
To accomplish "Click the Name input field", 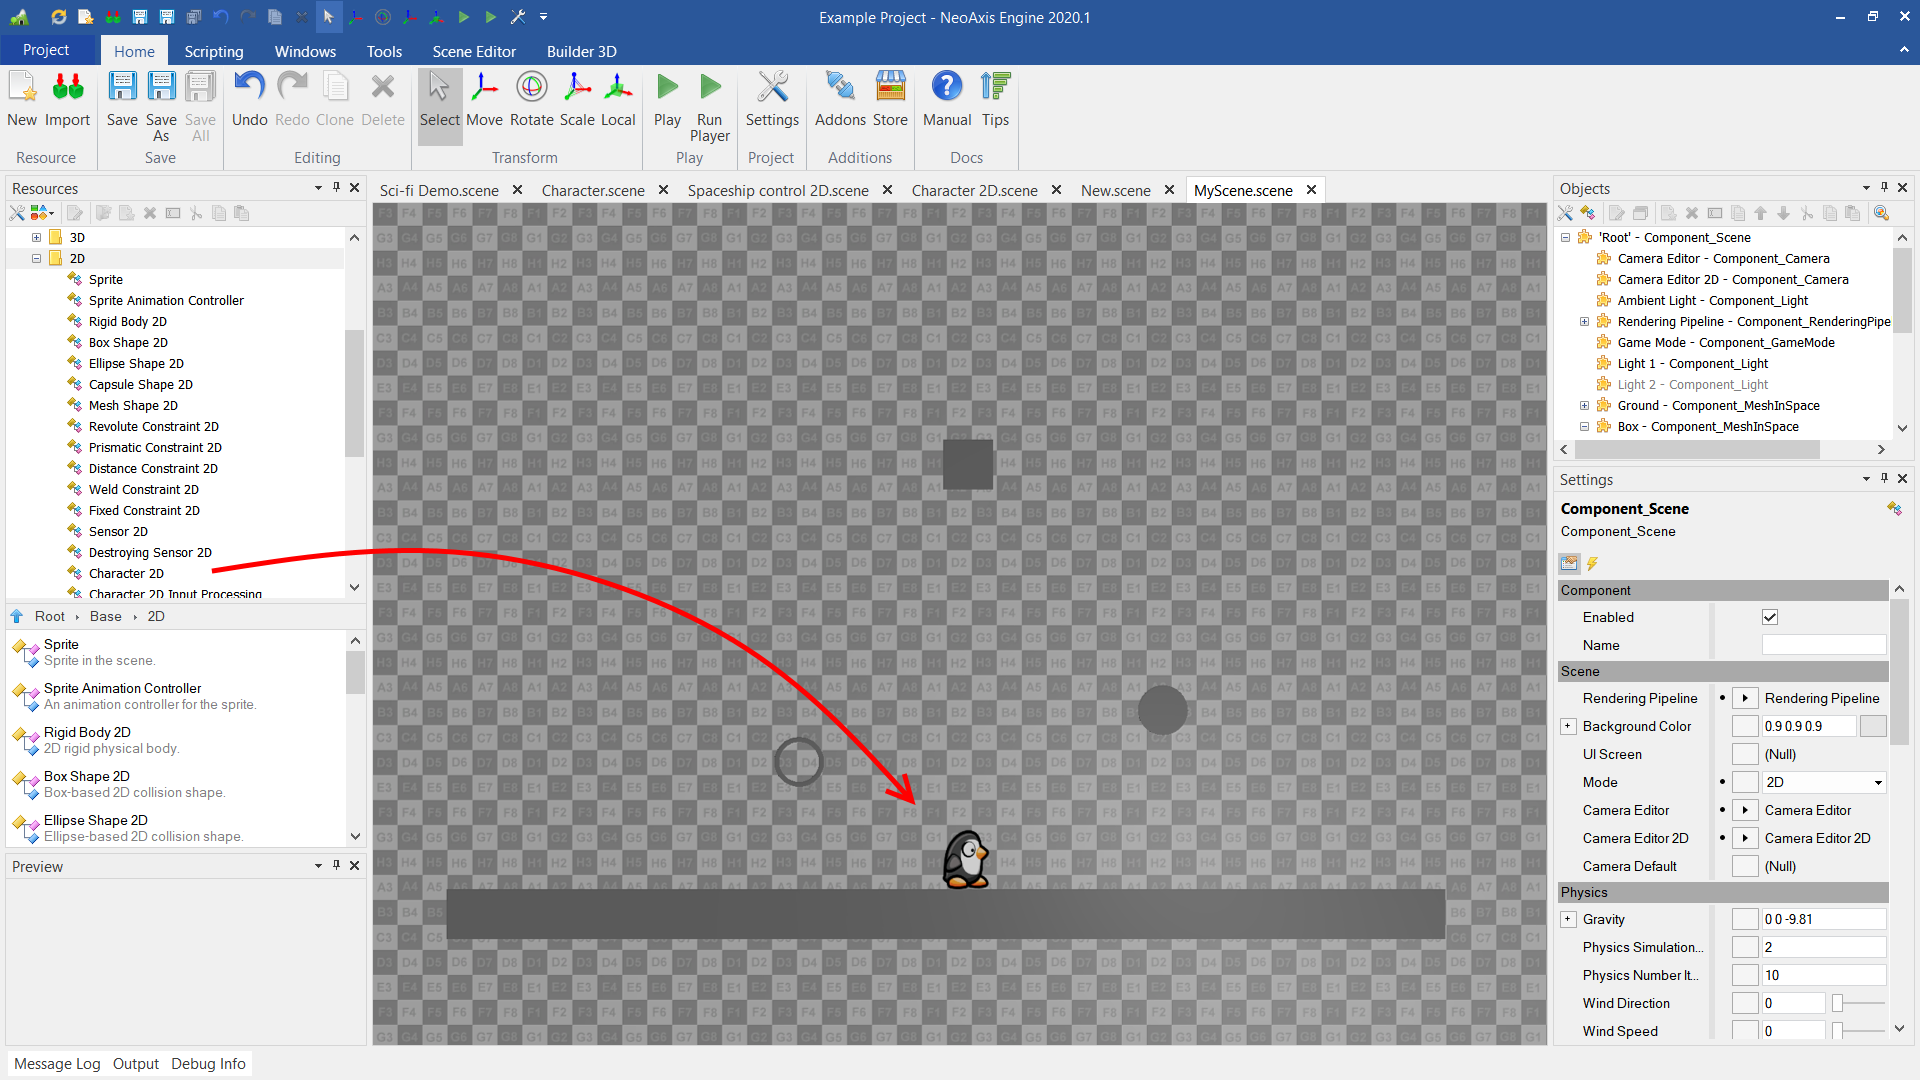I will pyautogui.click(x=1823, y=645).
